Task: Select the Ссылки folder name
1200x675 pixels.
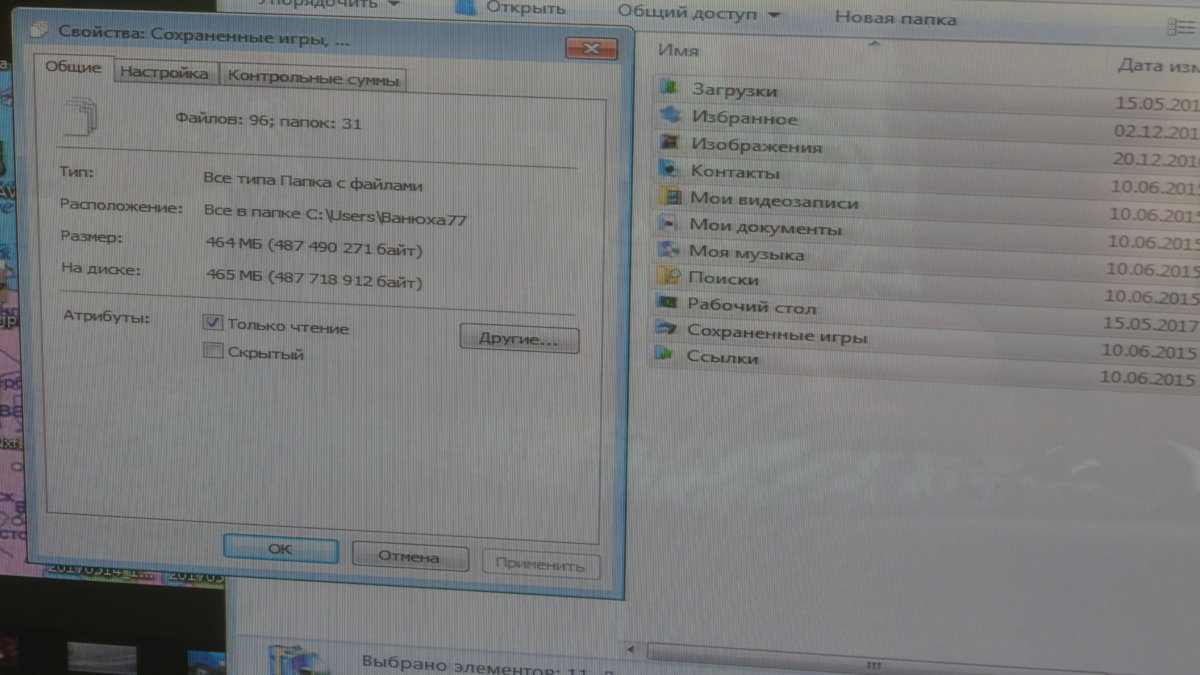Action: [x=721, y=357]
